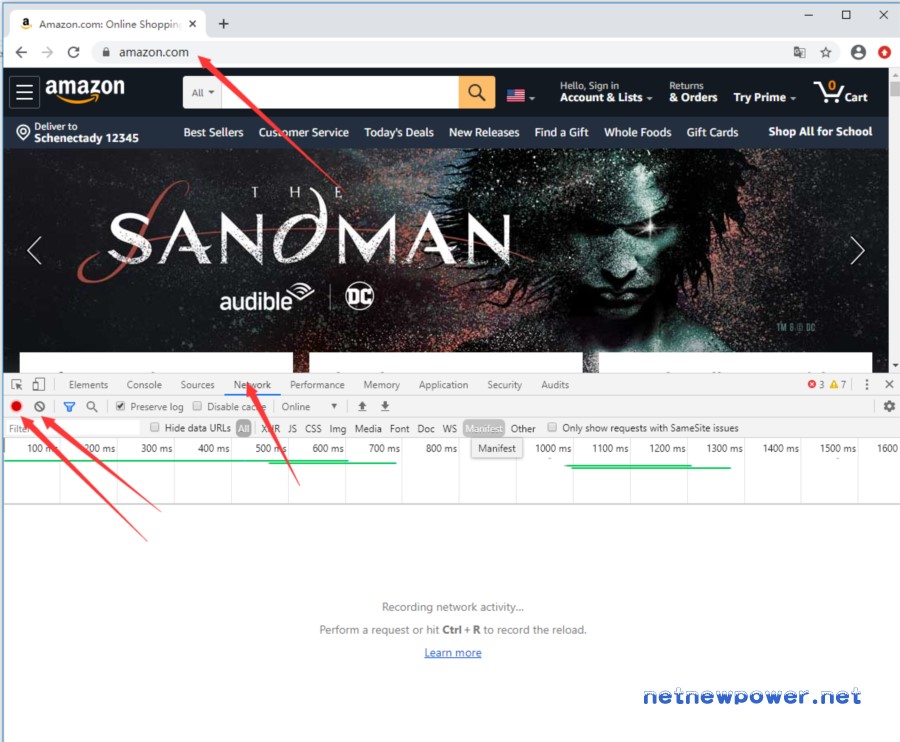Close the DevTools panel
The image size is (900, 742).
pos(889,384)
